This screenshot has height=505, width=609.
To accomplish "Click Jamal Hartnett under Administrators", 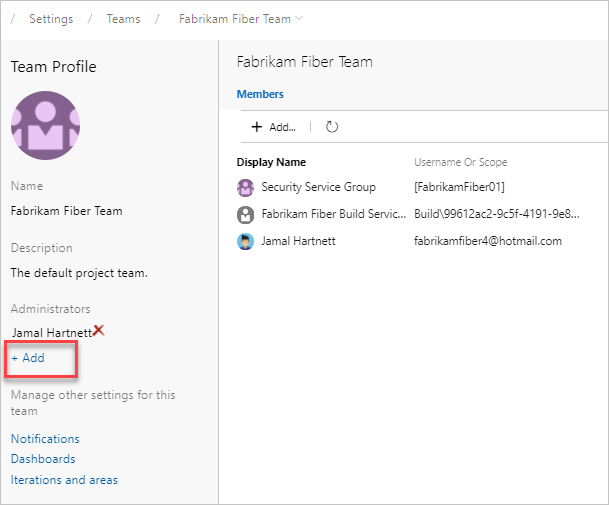I will pyautogui.click(x=52, y=333).
